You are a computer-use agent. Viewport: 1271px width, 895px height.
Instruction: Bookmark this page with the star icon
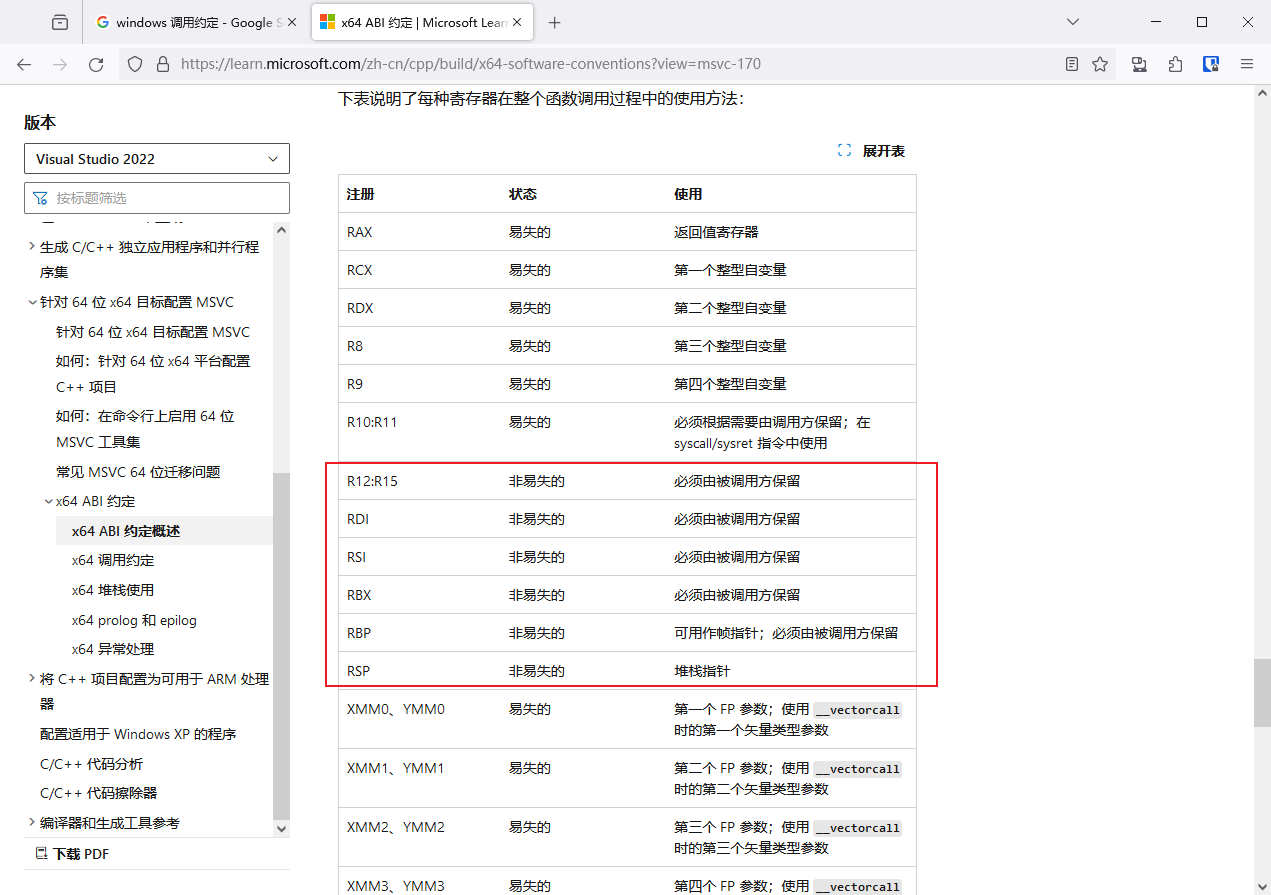coord(1100,64)
